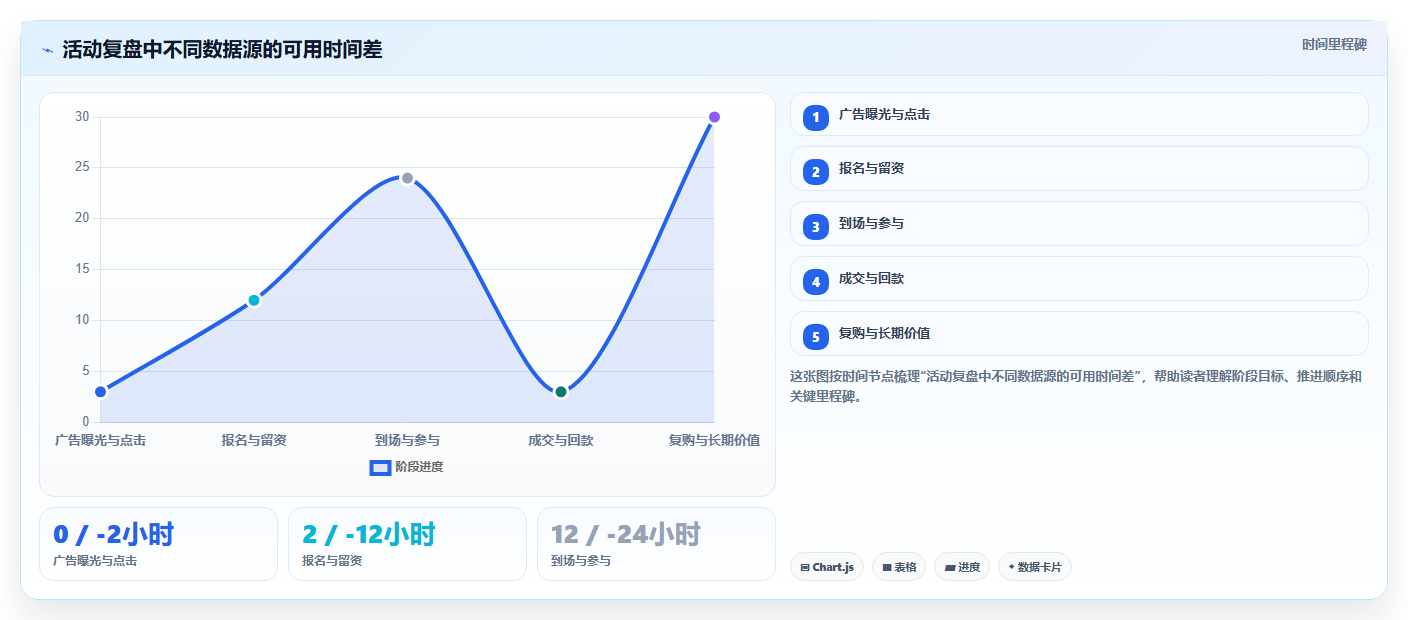Click the green 成交与回款 data point

(x=561, y=391)
